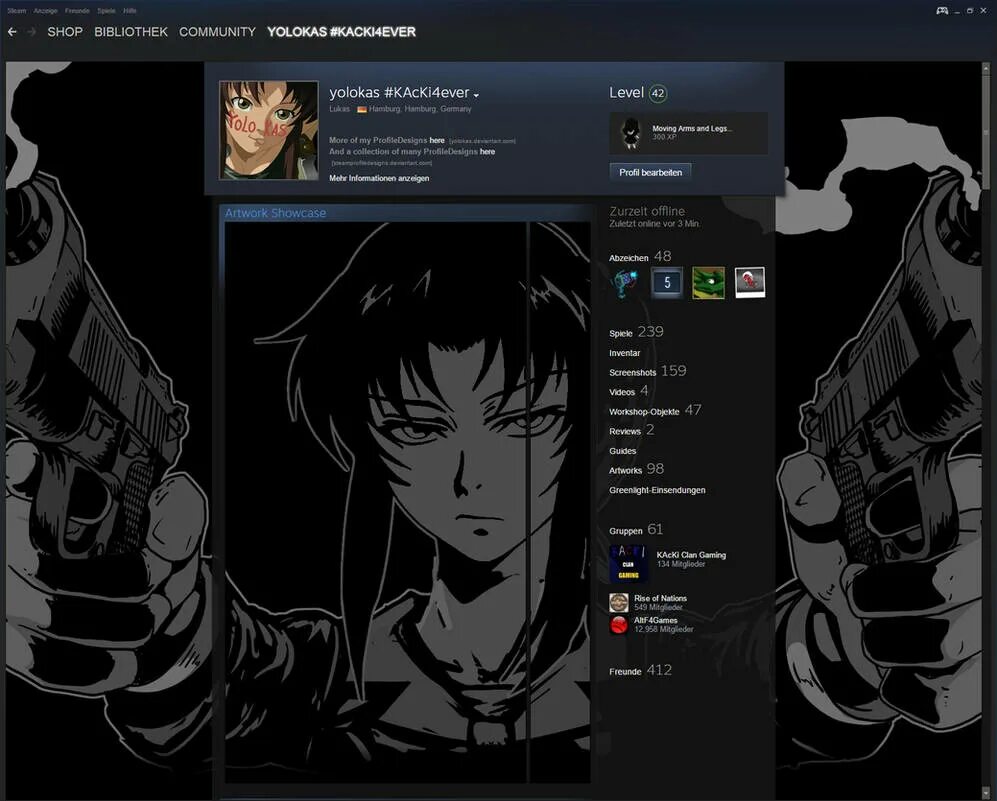Open AltF4Games group name

[656, 620]
